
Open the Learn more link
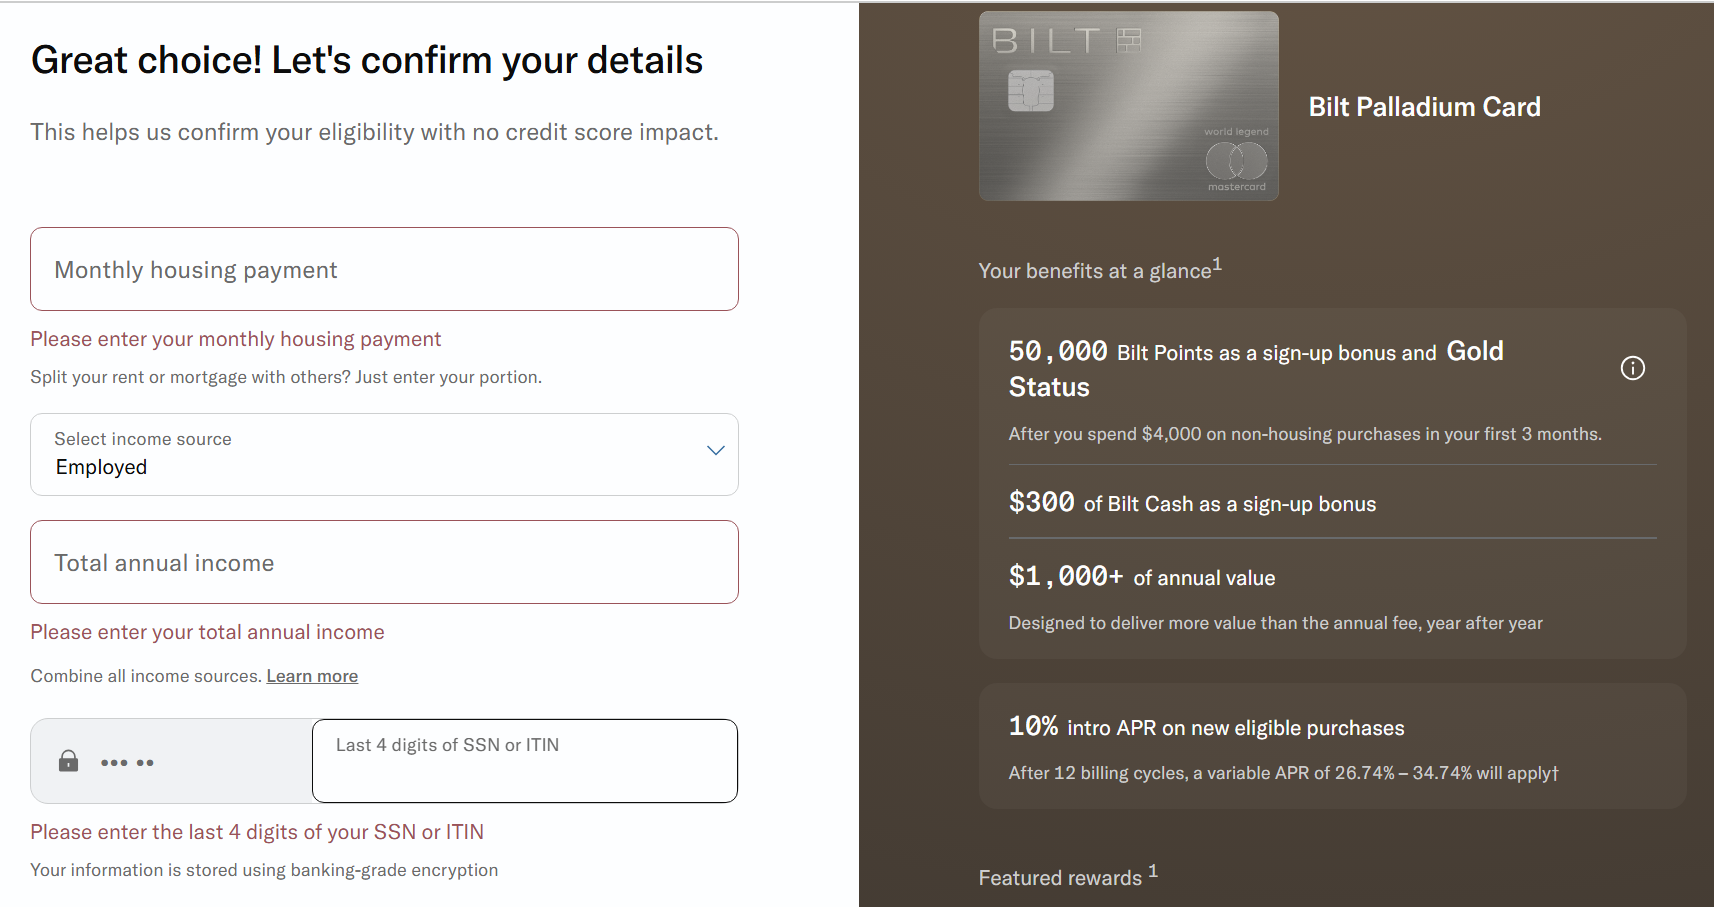pos(312,676)
